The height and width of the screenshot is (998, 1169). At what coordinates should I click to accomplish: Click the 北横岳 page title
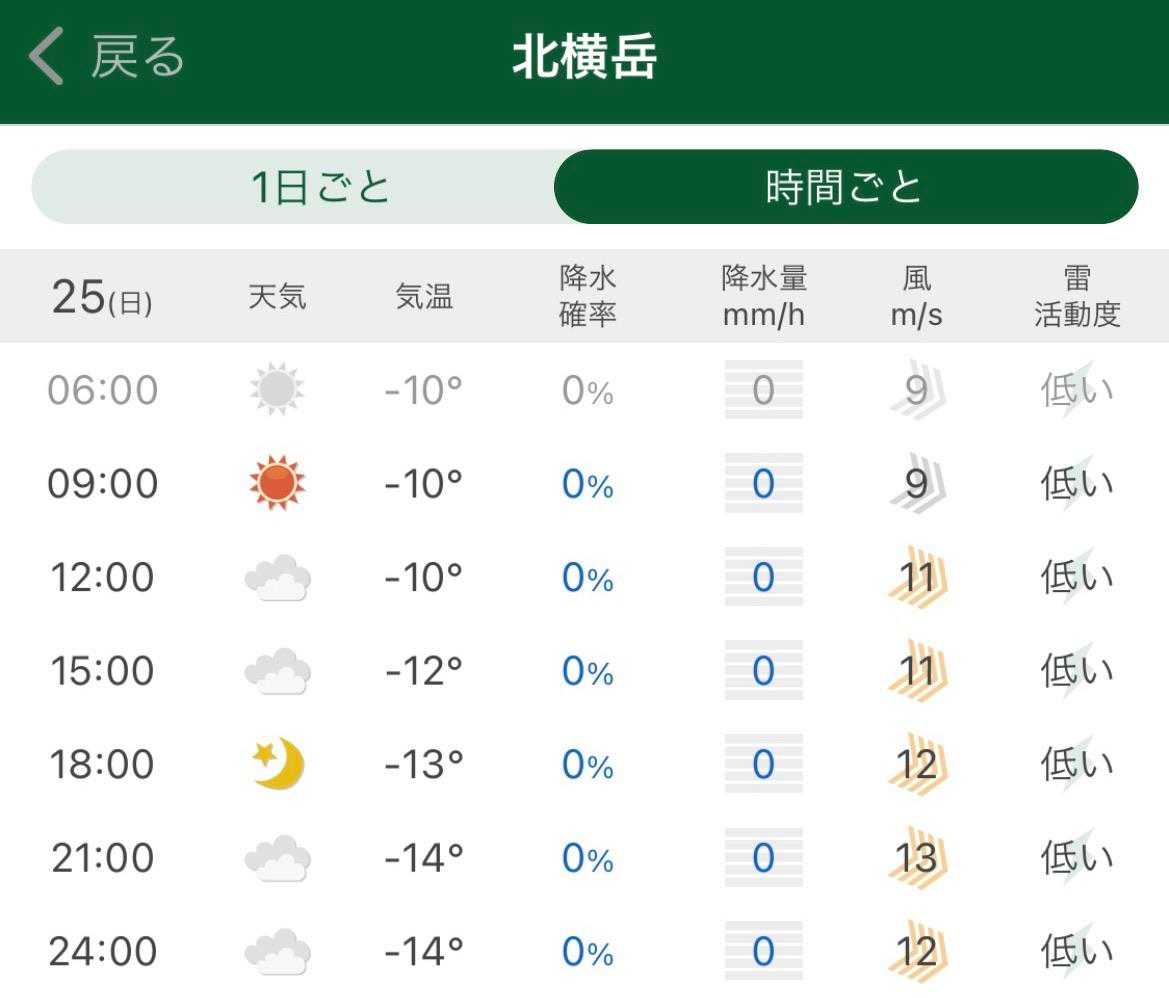click(x=585, y=58)
